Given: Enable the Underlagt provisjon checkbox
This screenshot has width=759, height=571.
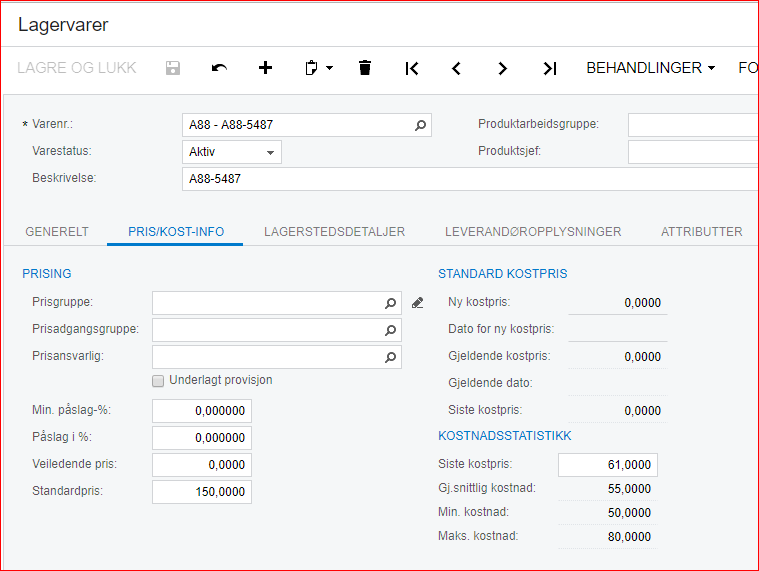Looking at the screenshot, I should 158,381.
